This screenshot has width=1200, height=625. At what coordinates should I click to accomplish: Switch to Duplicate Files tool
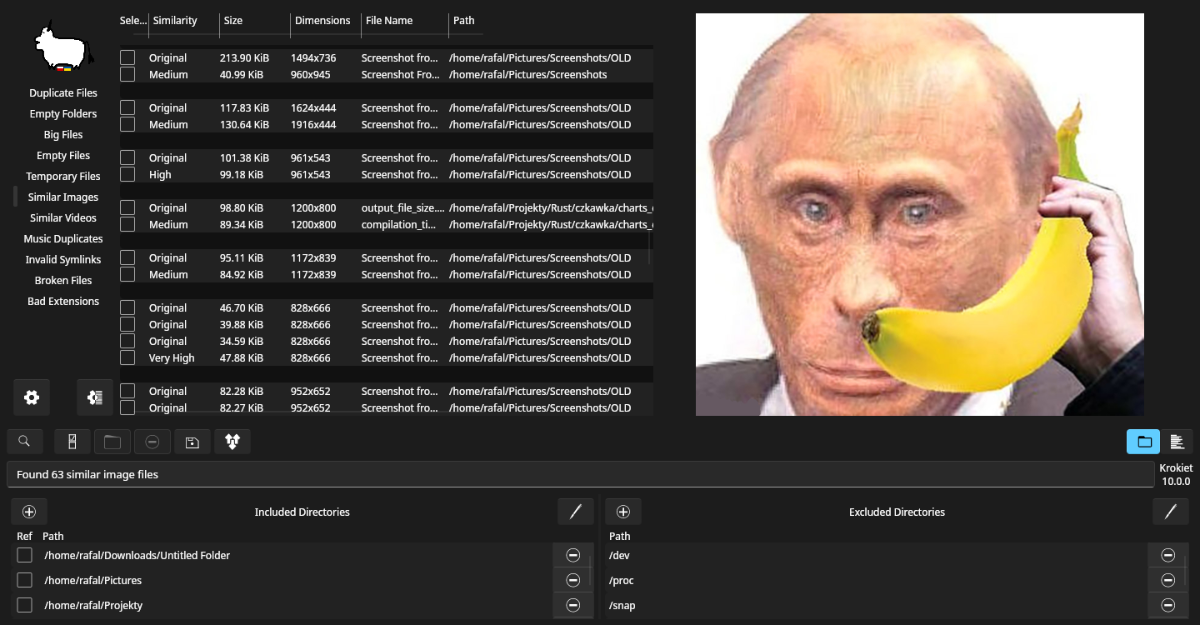(63, 93)
